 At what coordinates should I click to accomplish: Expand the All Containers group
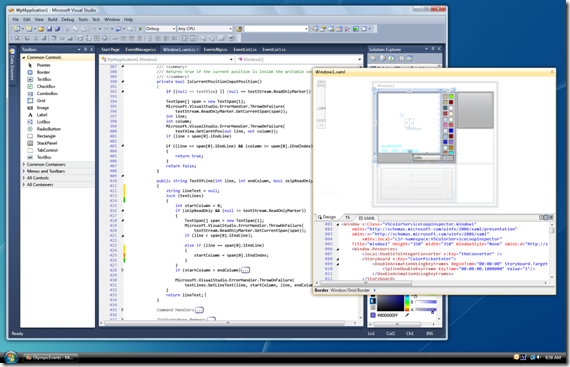pos(24,185)
